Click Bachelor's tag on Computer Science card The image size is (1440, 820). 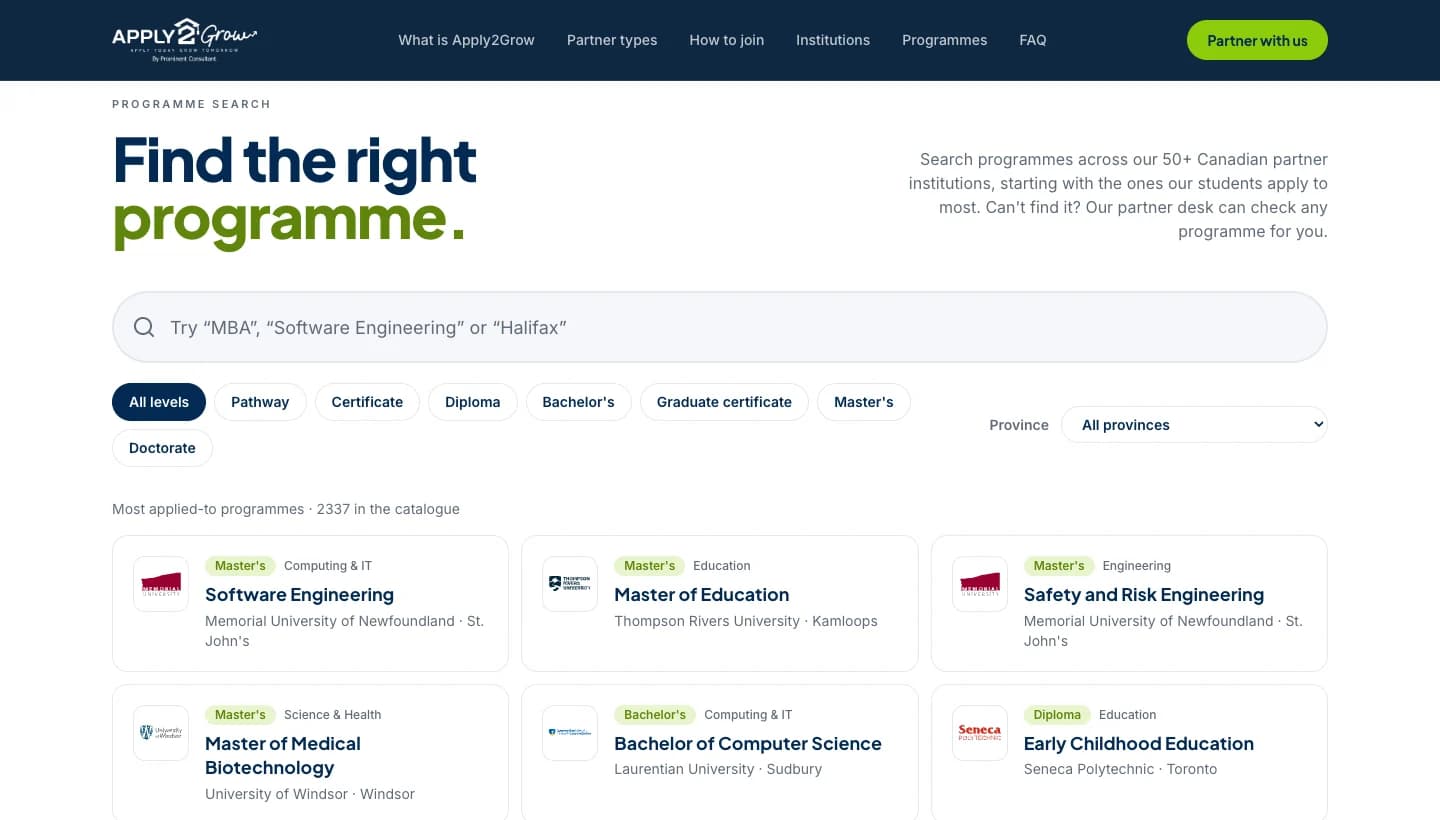(x=655, y=715)
